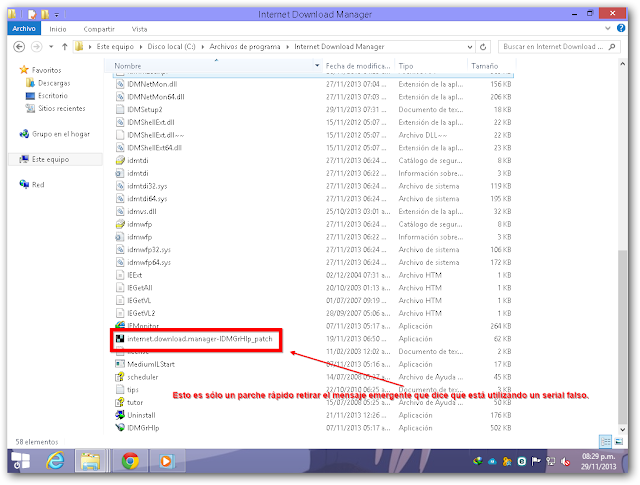The width and height of the screenshot is (640, 485).
Task: Click Este equipo in address bar
Action: click(x=115, y=47)
